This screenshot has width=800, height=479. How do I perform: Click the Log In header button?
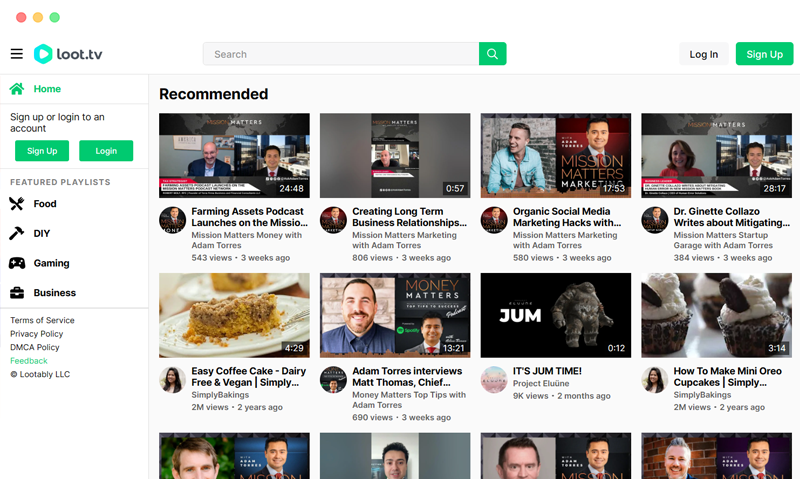(704, 54)
